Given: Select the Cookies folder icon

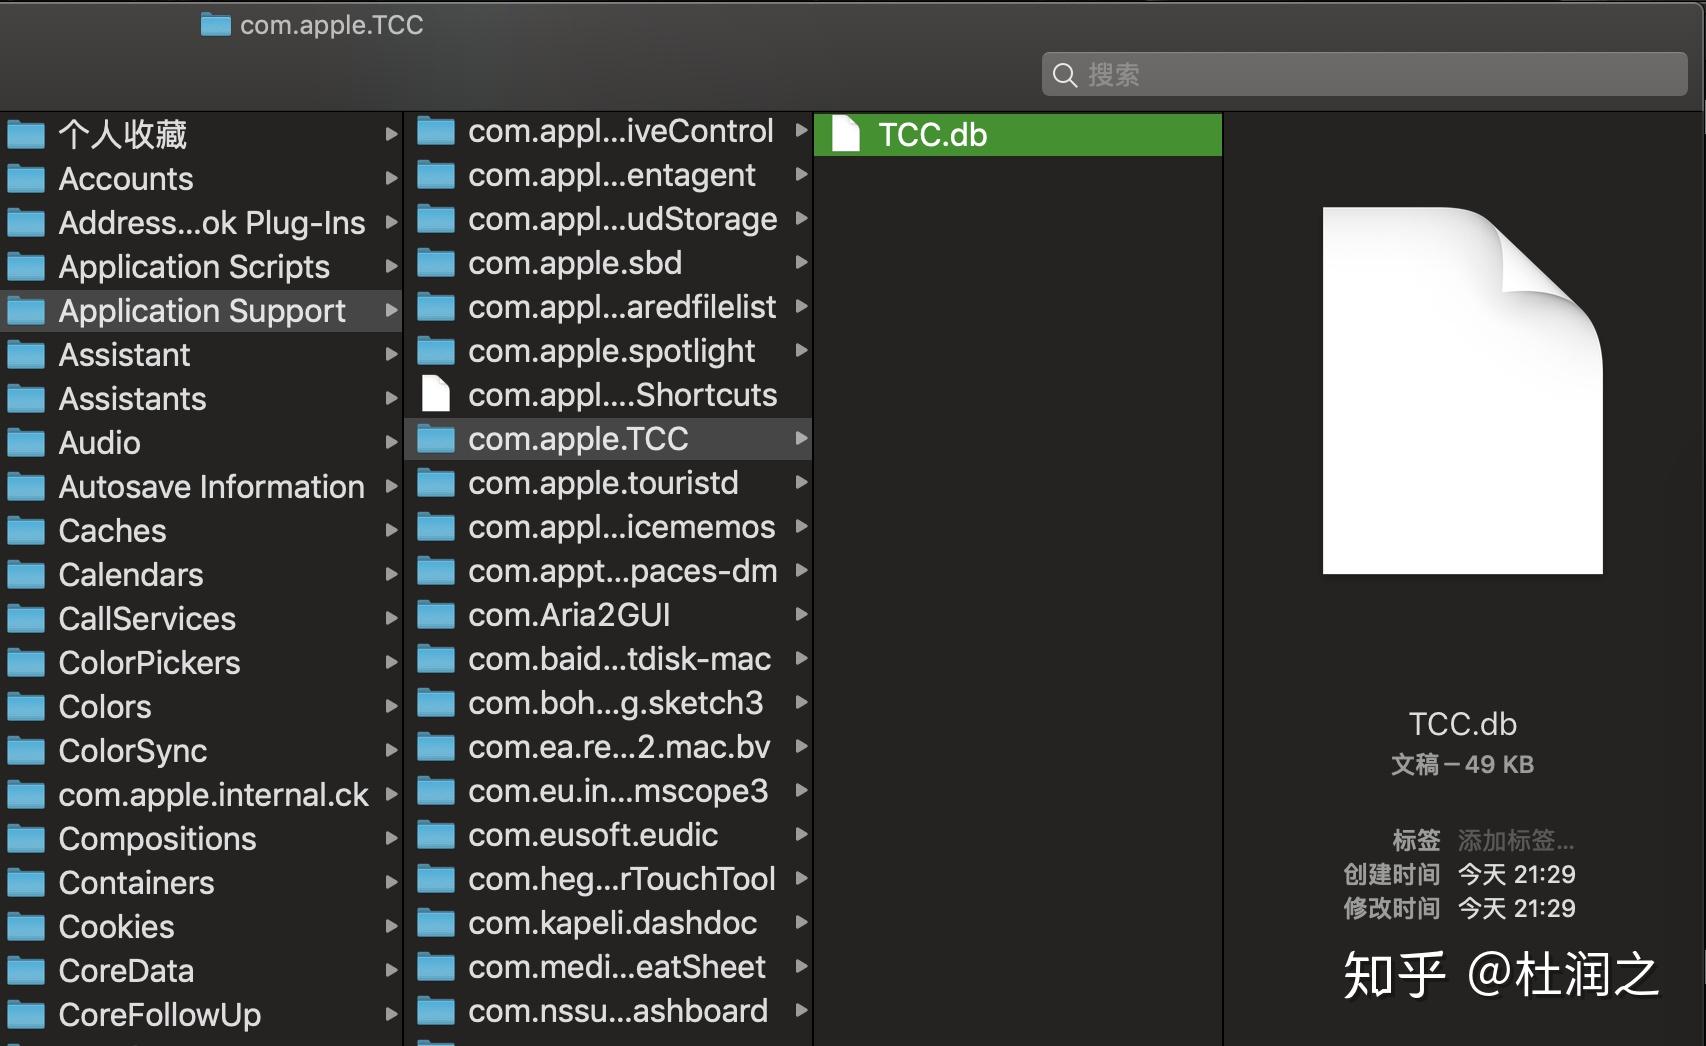Looking at the screenshot, I should coord(26,926).
